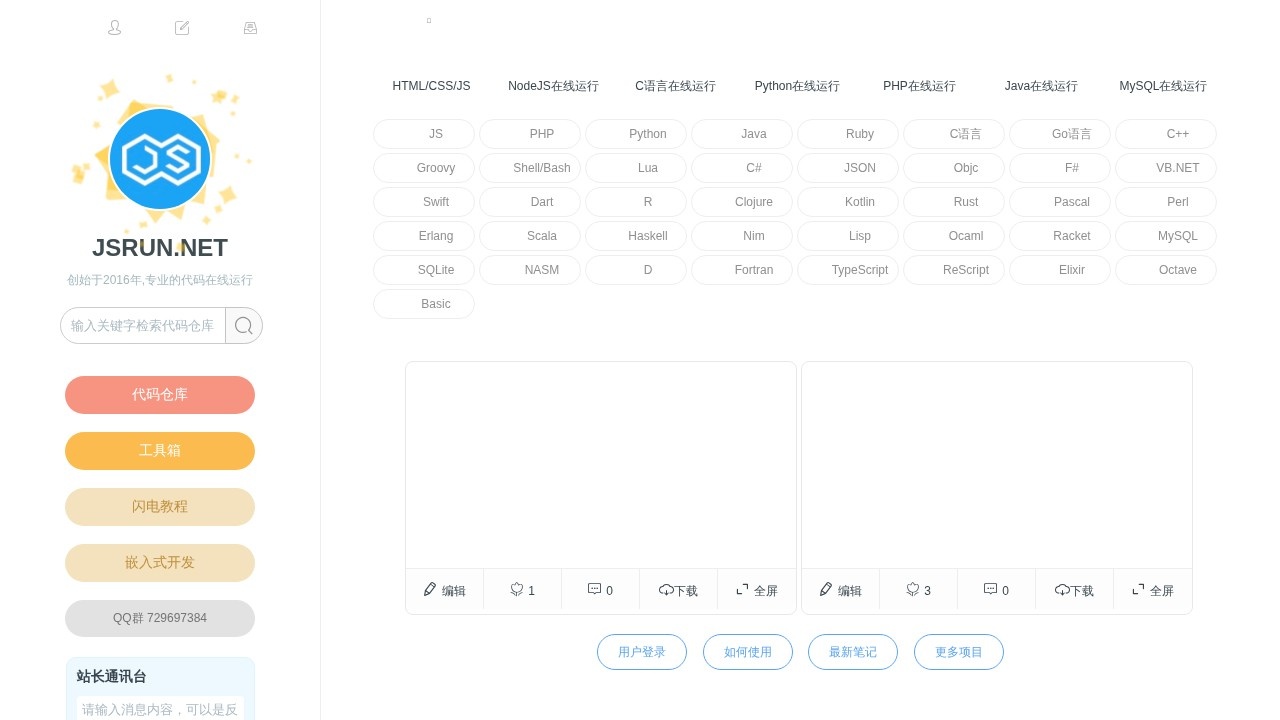1280x720 pixels.
Task: Like the first project with 1 like
Action: coord(517,590)
